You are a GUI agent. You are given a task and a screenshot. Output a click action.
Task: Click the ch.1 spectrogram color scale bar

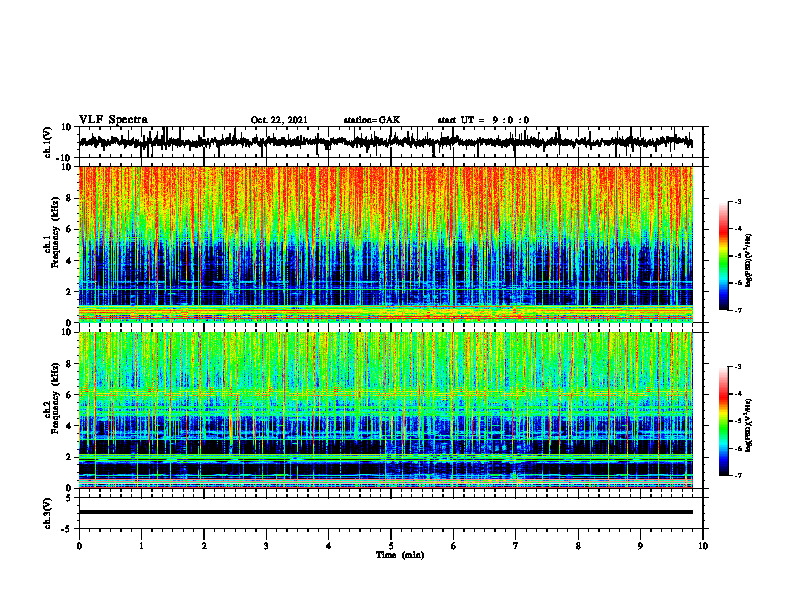click(x=723, y=256)
